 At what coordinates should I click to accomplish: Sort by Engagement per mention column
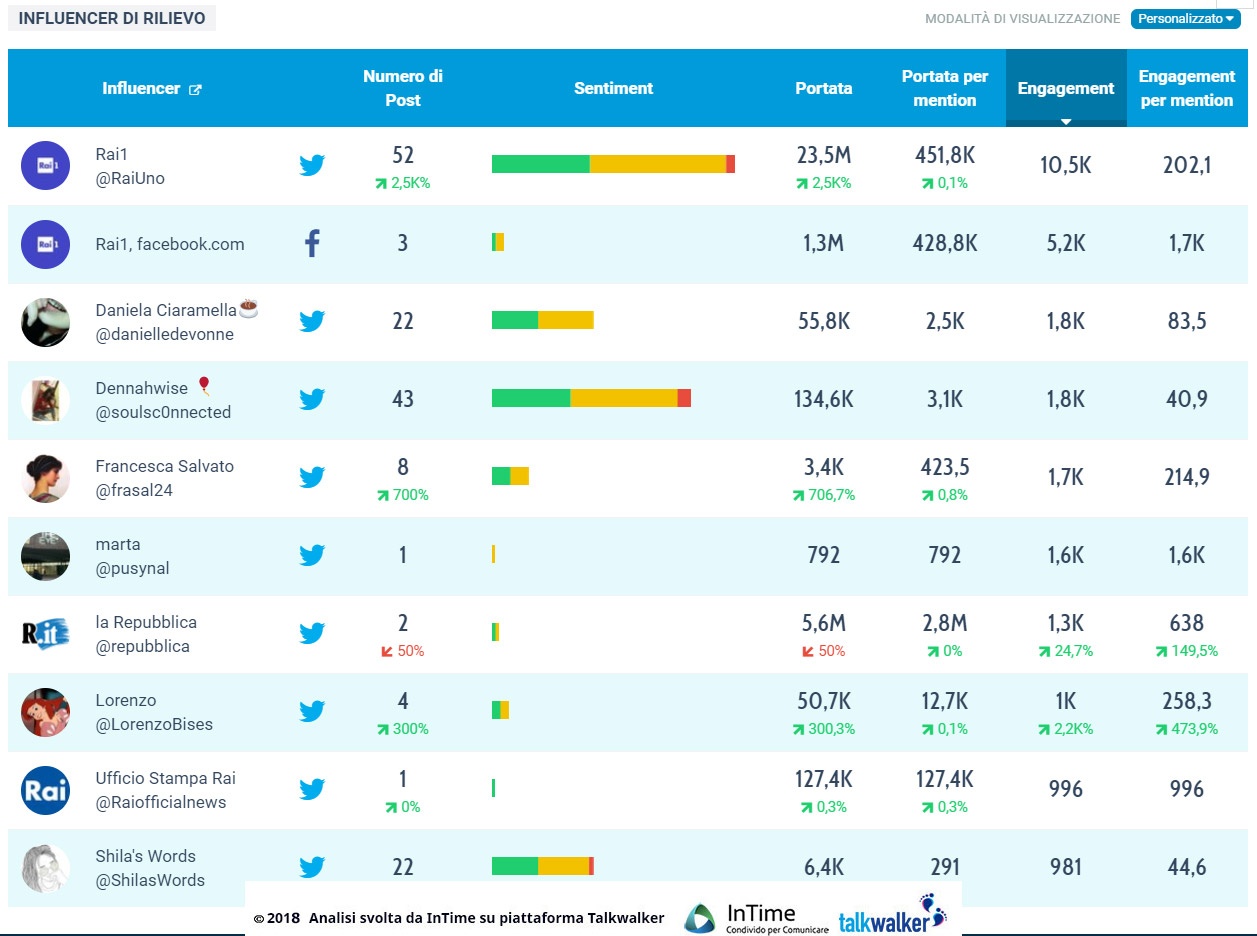[1187, 88]
